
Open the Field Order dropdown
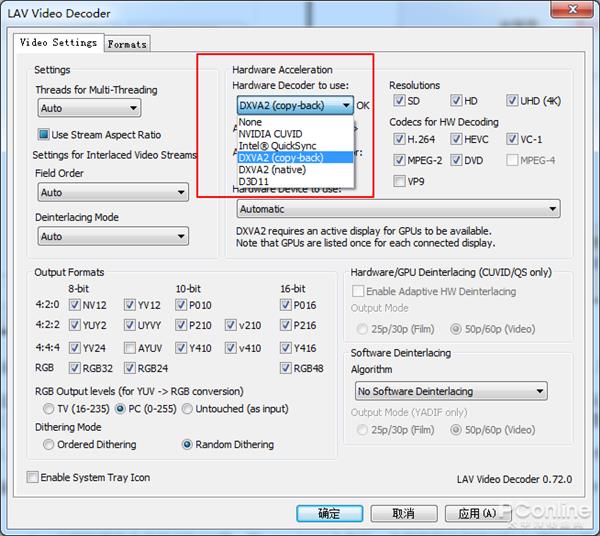coord(111,192)
